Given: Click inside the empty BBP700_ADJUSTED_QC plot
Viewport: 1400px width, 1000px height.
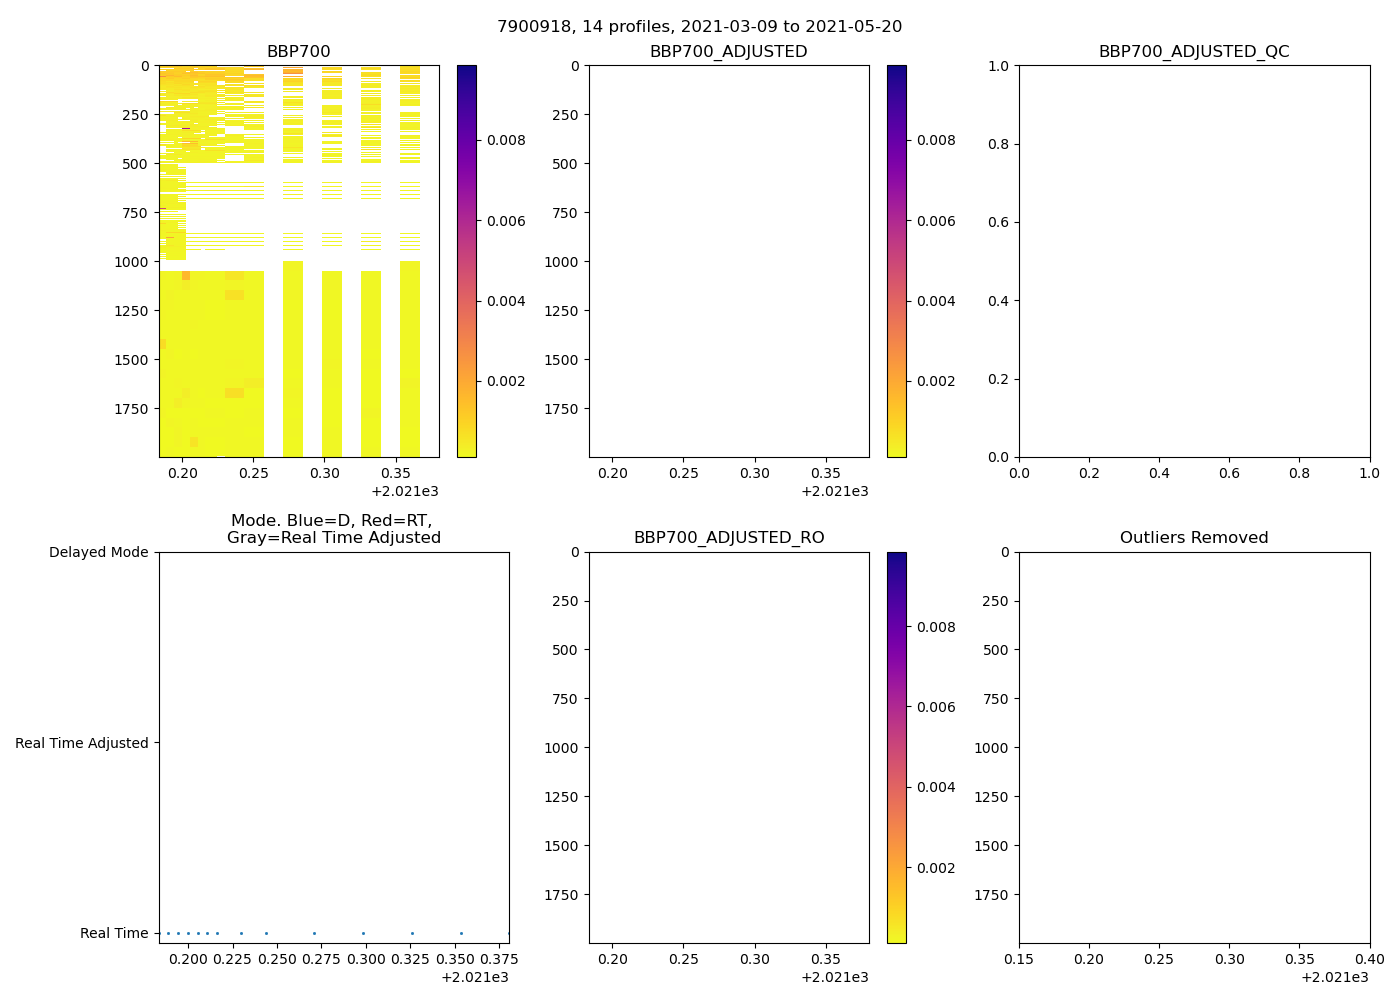Looking at the screenshot, I should tap(1194, 261).
